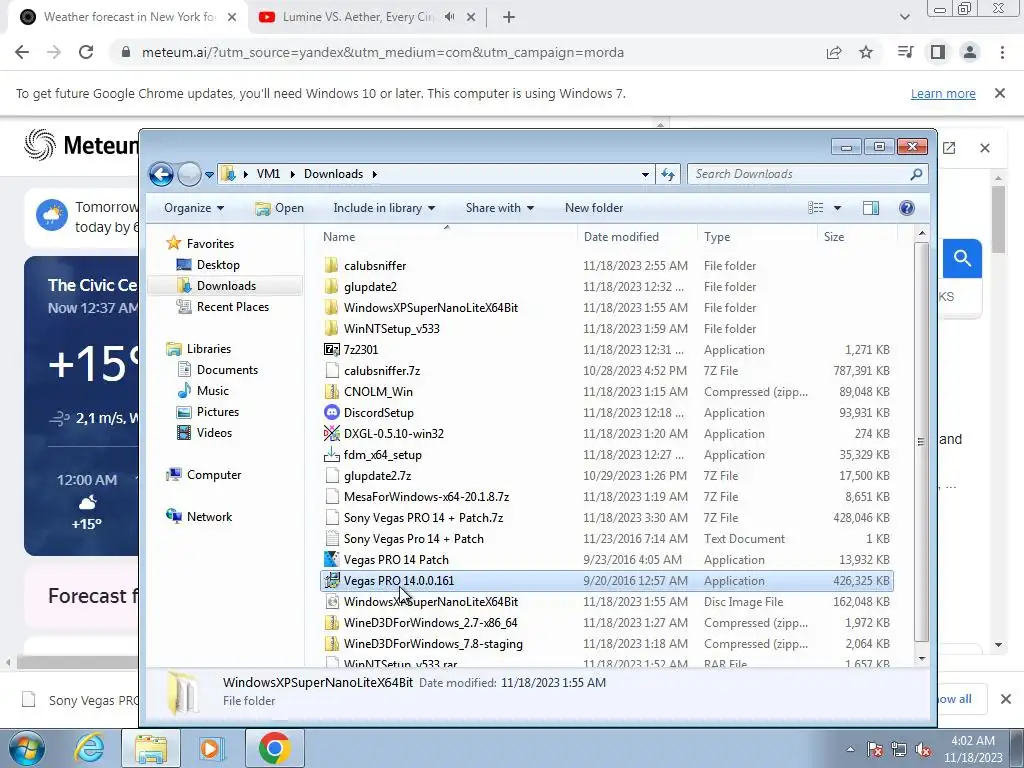Dismiss the Chrome update notification bar

point(999,93)
